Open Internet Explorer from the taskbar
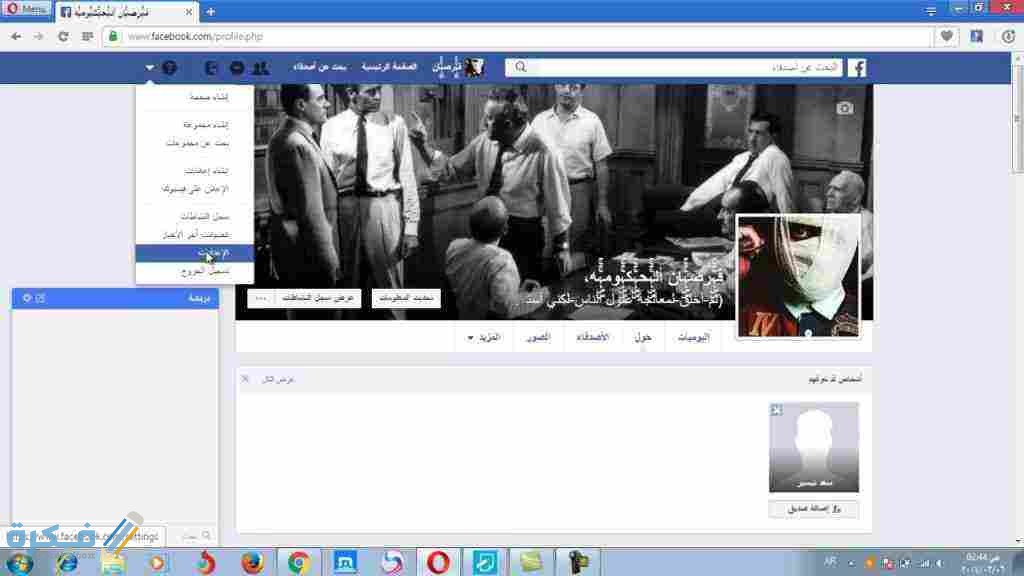The width and height of the screenshot is (1024, 576). (66, 562)
